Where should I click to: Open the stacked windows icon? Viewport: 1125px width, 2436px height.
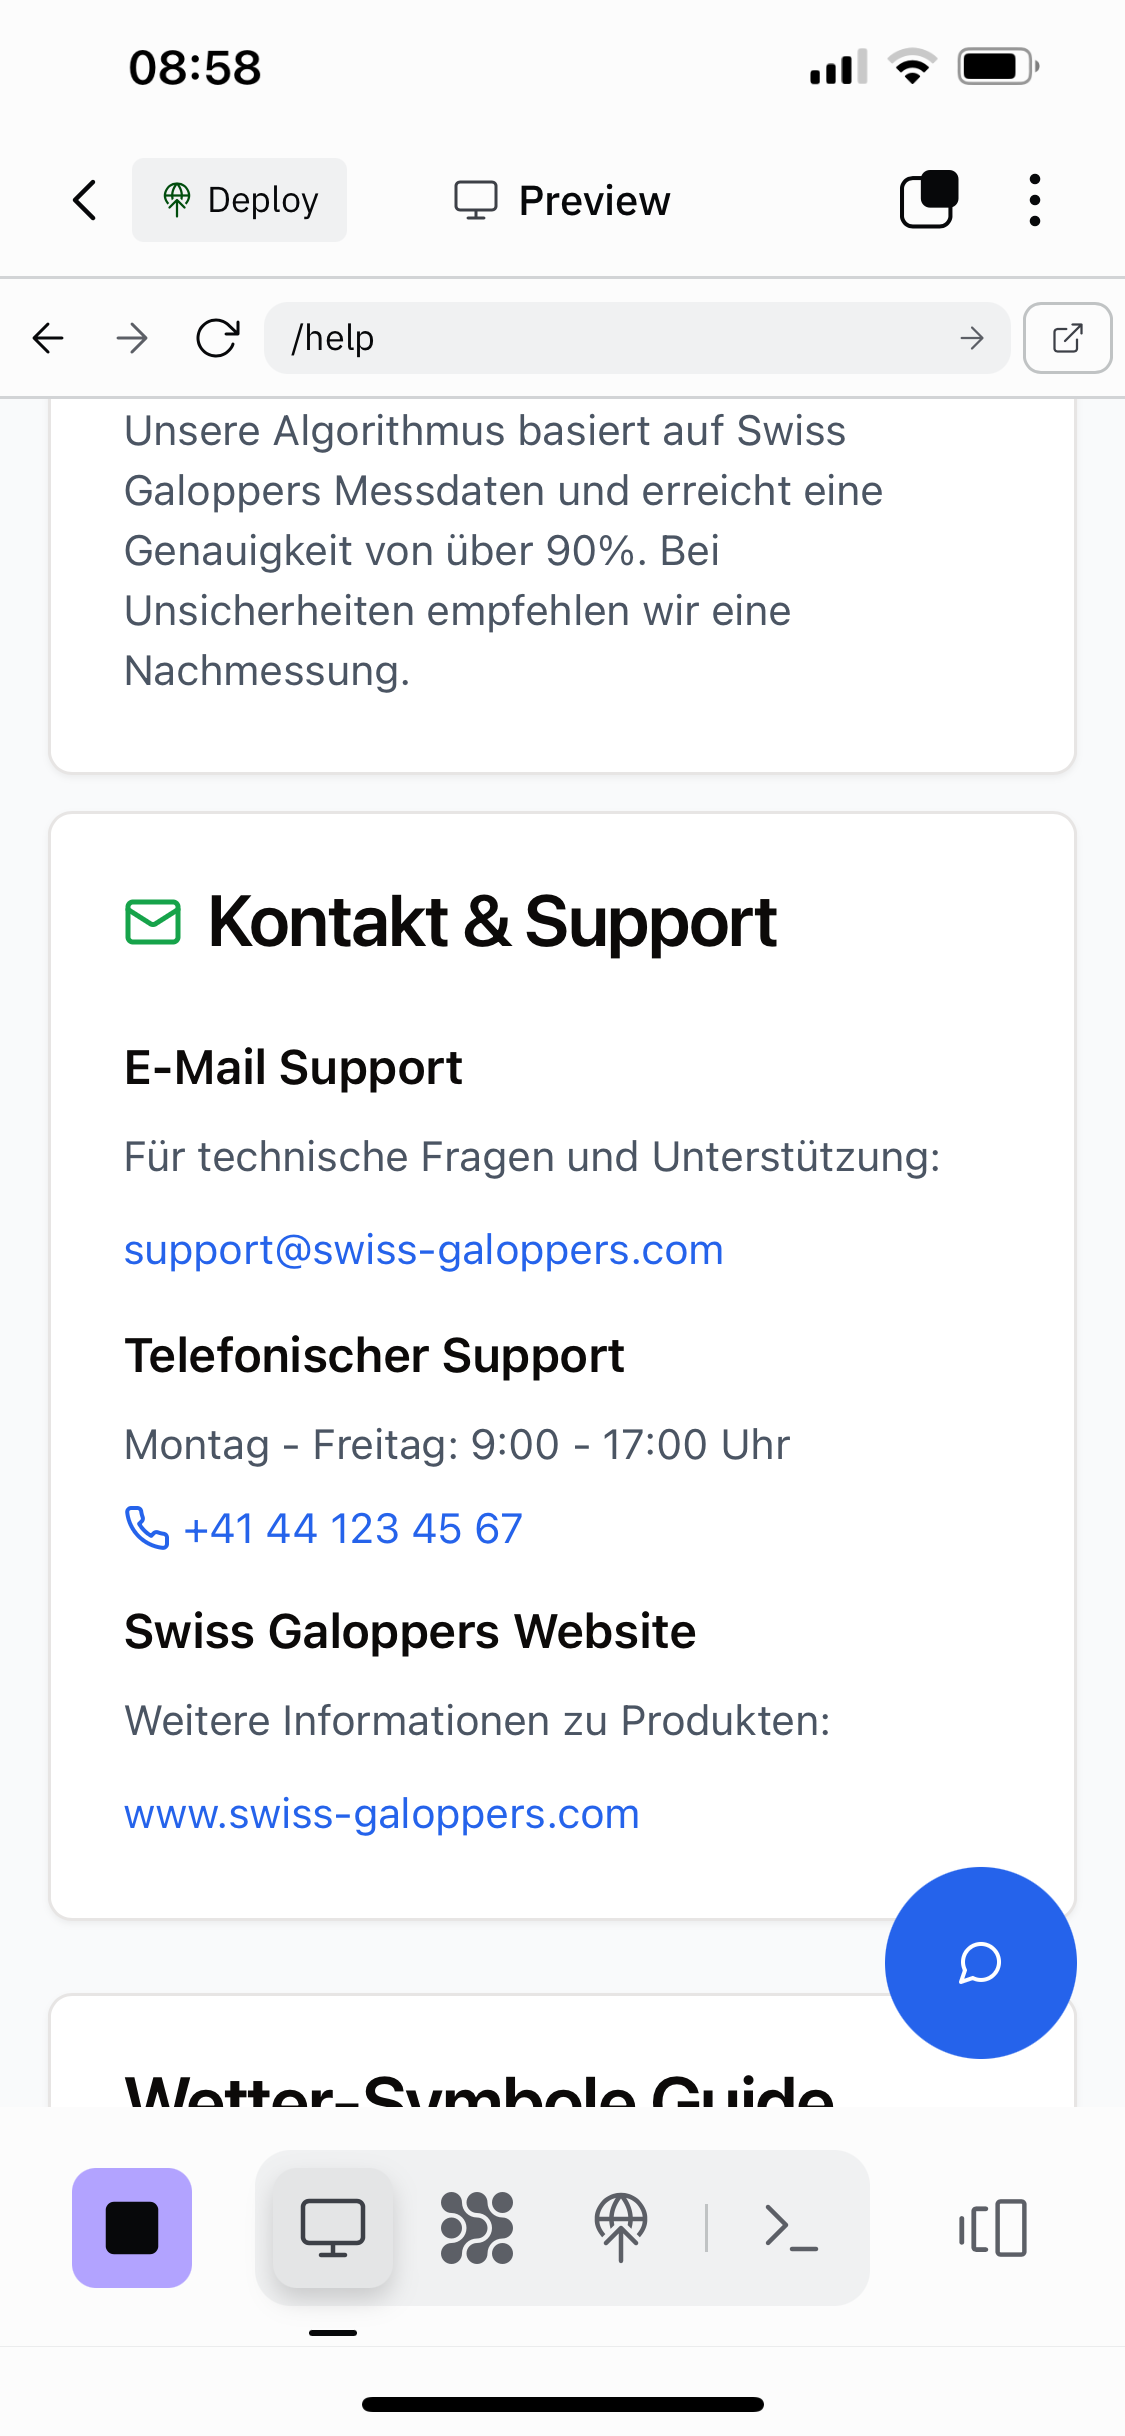click(x=929, y=200)
